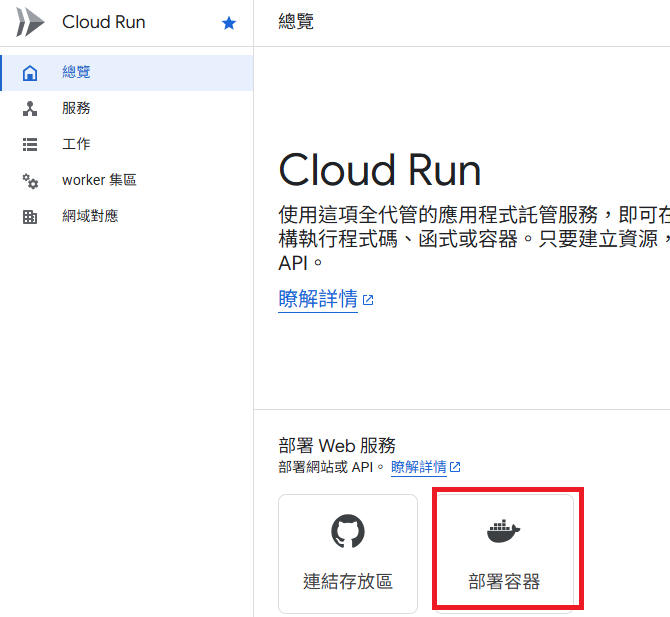Open 服務 from the sidebar
Screen dimensions: 670x617
pos(76,108)
